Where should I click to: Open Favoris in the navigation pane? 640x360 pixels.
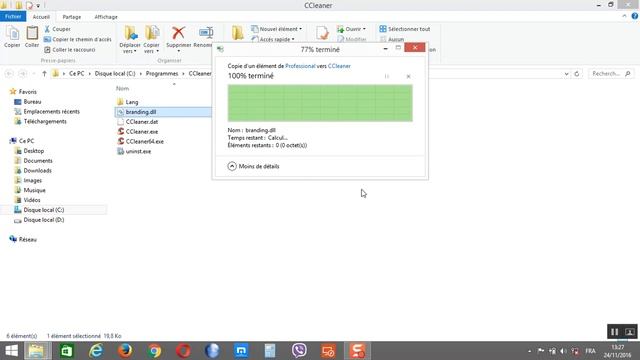point(27,92)
